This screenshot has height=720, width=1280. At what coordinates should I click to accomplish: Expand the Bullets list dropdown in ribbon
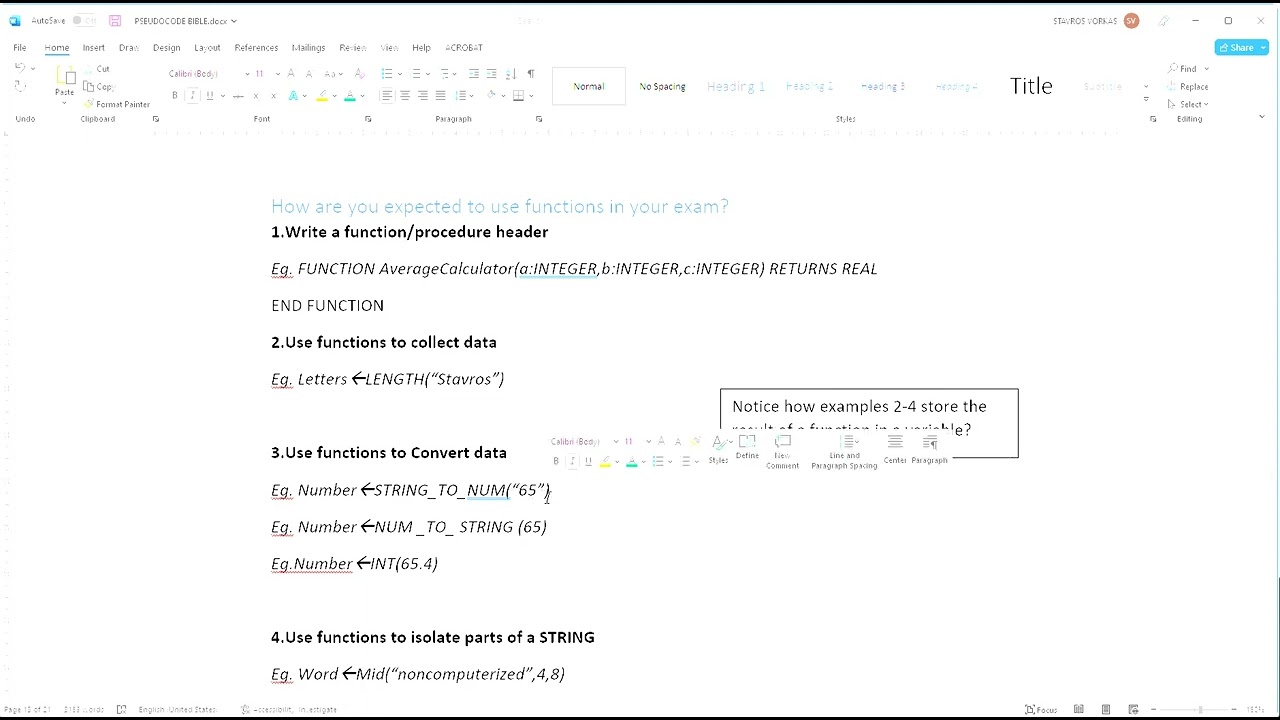(399, 74)
